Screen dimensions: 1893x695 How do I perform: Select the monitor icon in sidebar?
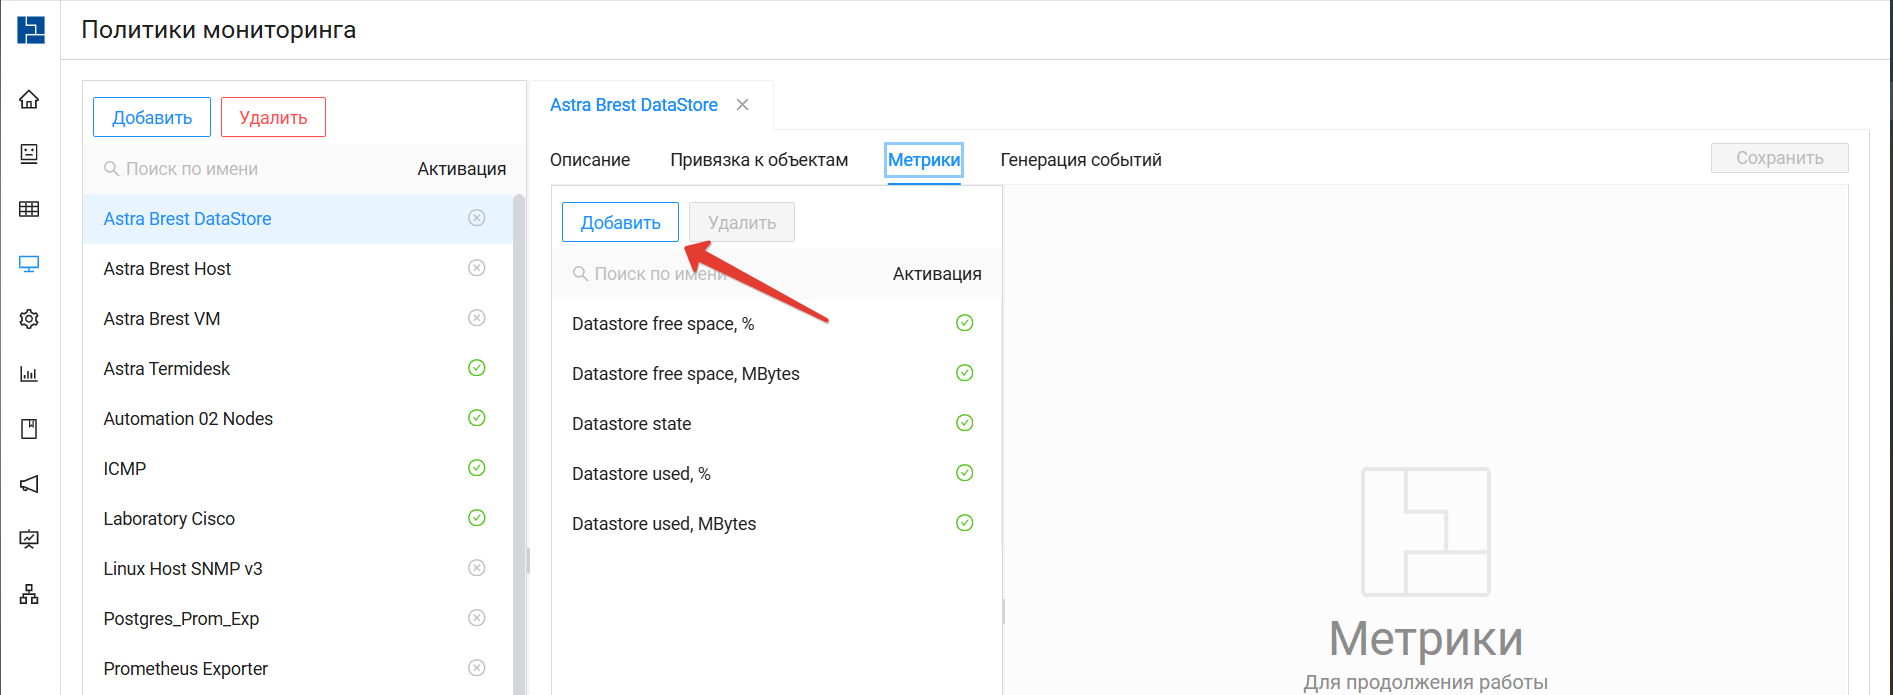pos(29,264)
